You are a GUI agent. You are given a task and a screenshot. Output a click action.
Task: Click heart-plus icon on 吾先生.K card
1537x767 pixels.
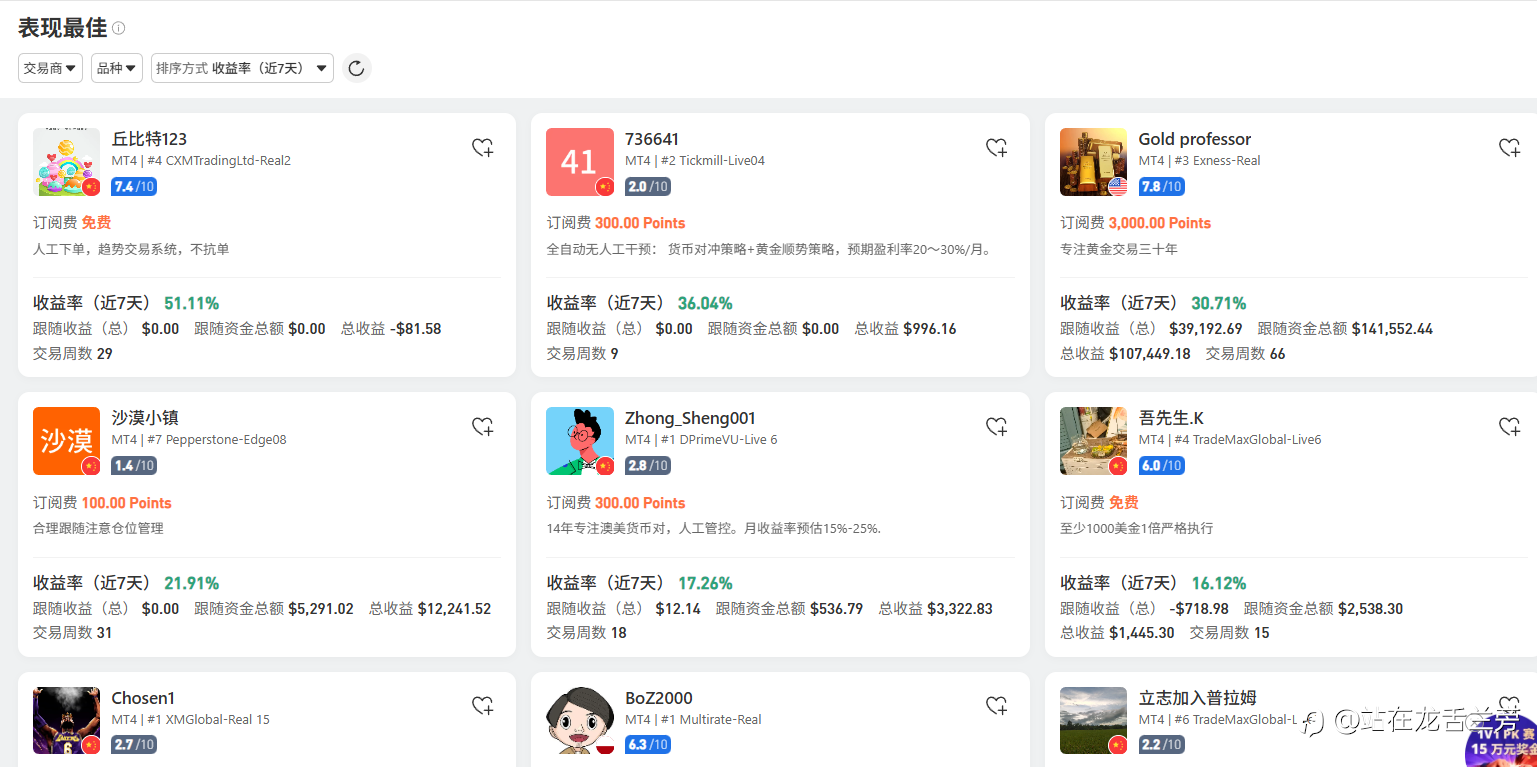point(1510,427)
